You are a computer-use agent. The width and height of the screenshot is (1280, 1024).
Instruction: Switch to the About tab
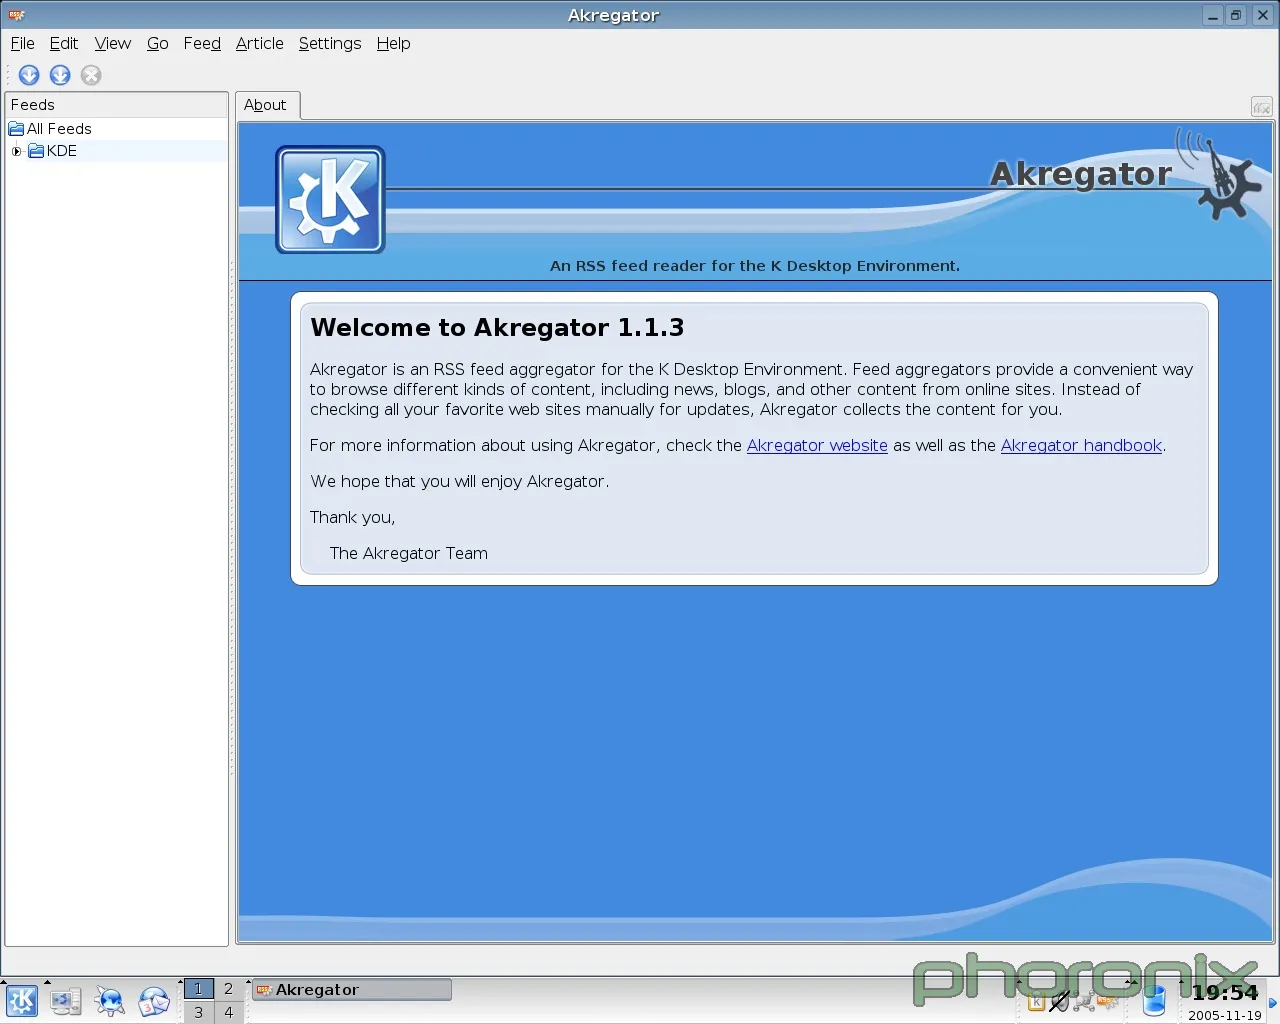(265, 105)
